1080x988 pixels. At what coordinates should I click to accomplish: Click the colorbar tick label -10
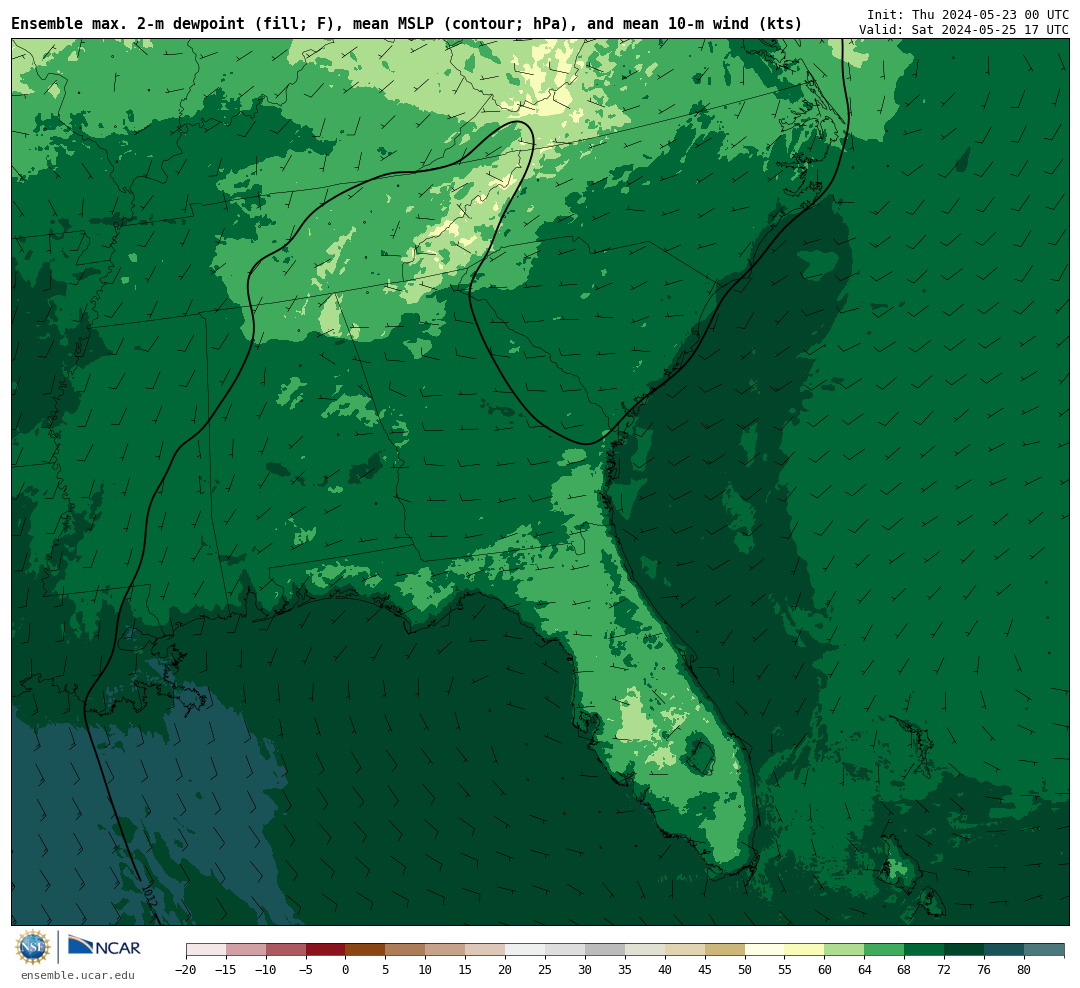tap(266, 969)
